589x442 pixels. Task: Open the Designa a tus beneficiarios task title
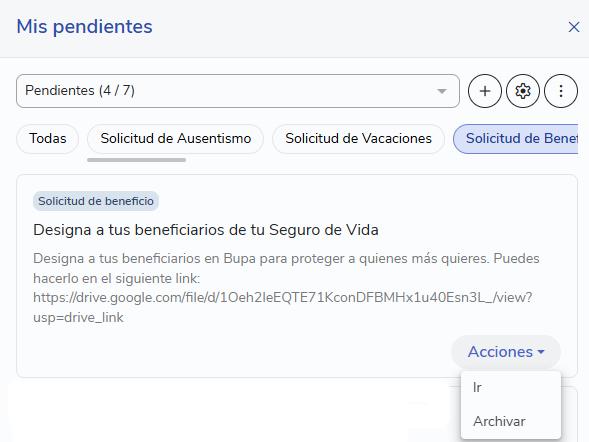tap(206, 230)
